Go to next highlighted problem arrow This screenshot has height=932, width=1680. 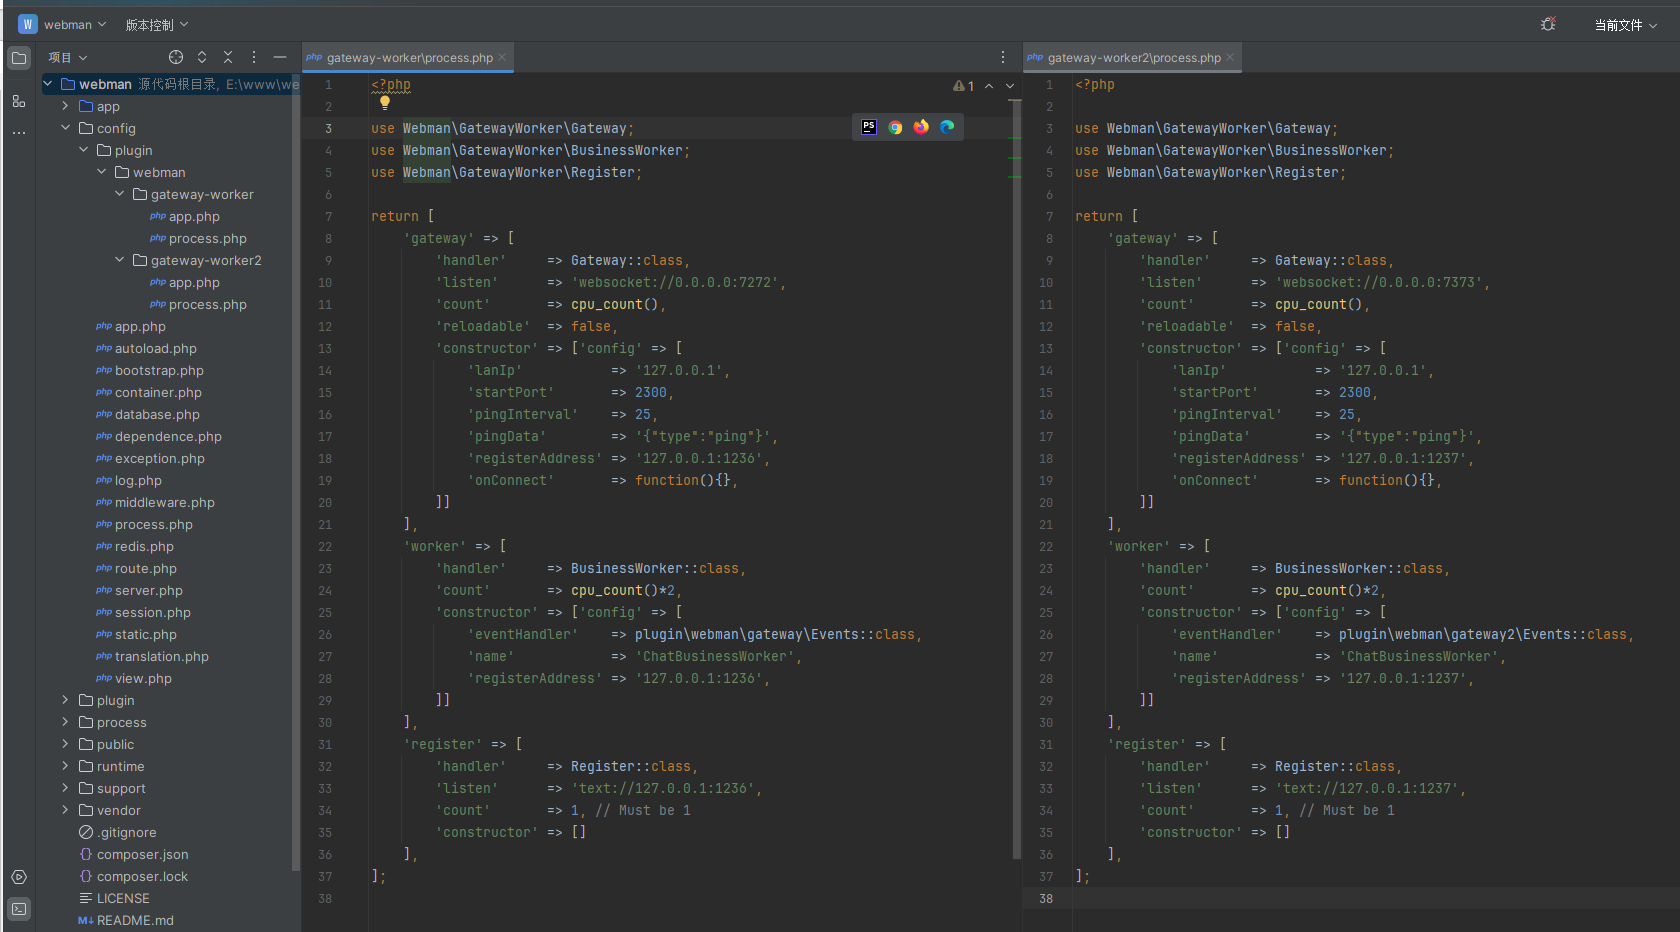tap(1010, 86)
